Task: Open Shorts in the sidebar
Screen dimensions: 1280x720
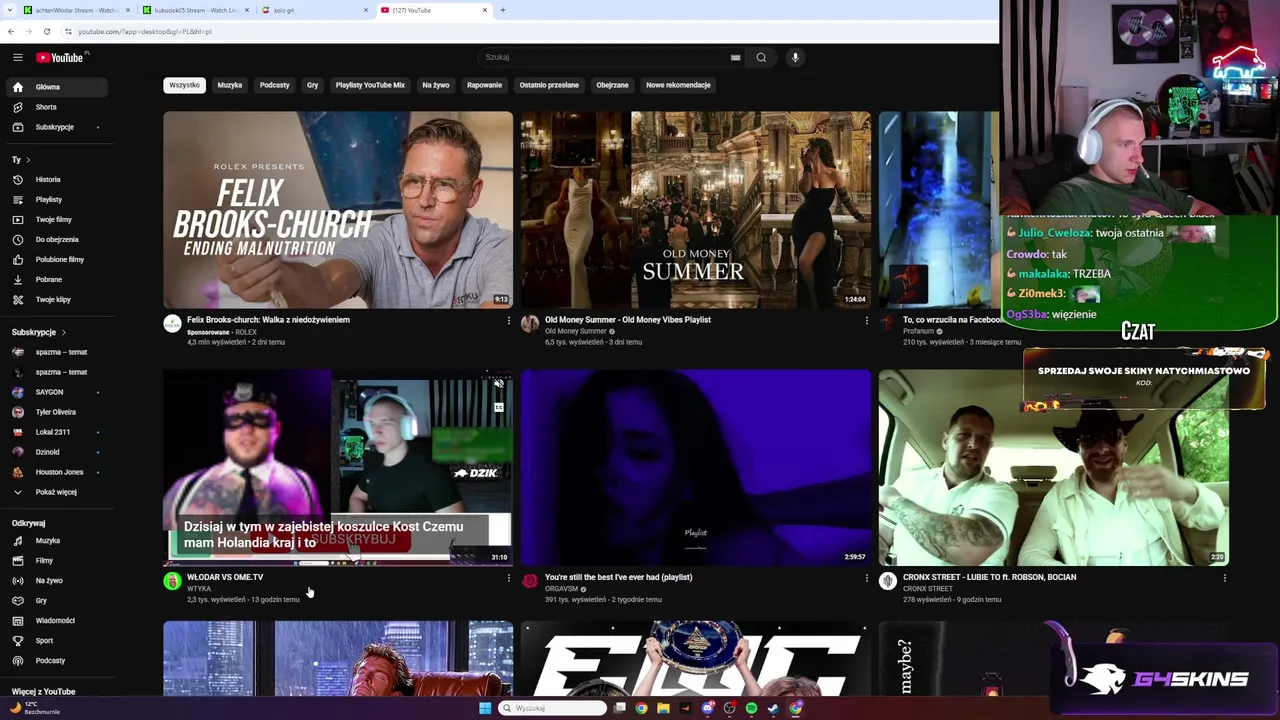Action: (56, 107)
